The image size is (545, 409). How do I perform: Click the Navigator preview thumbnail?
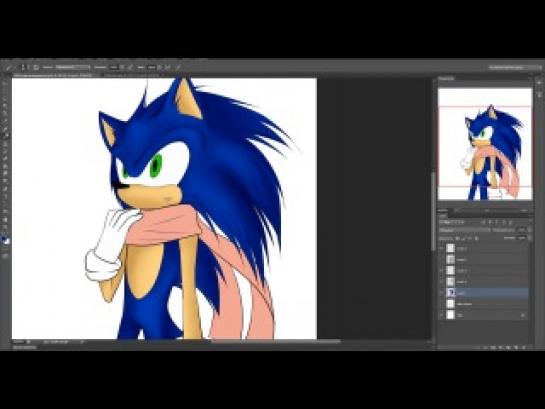click(x=485, y=144)
